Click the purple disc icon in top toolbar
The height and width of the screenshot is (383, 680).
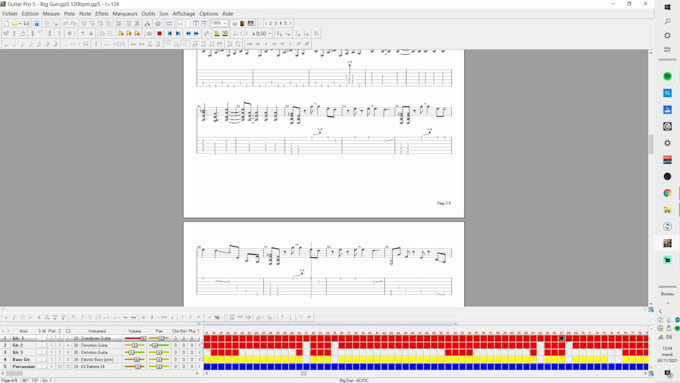point(157,23)
